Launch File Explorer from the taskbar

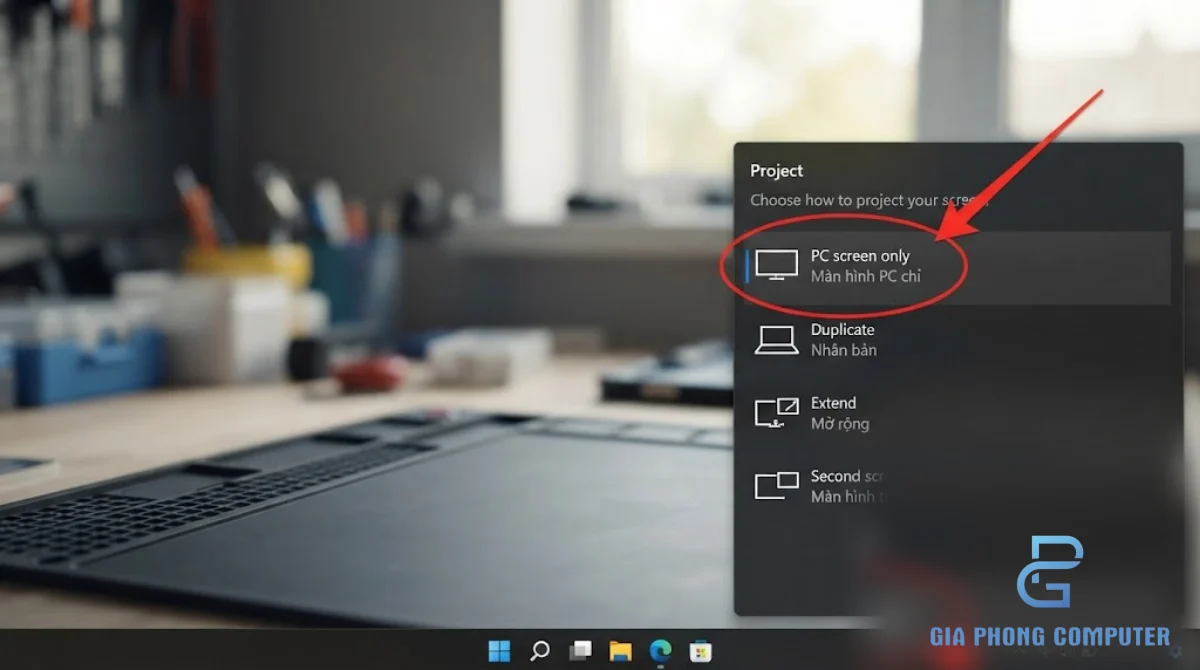click(x=621, y=651)
